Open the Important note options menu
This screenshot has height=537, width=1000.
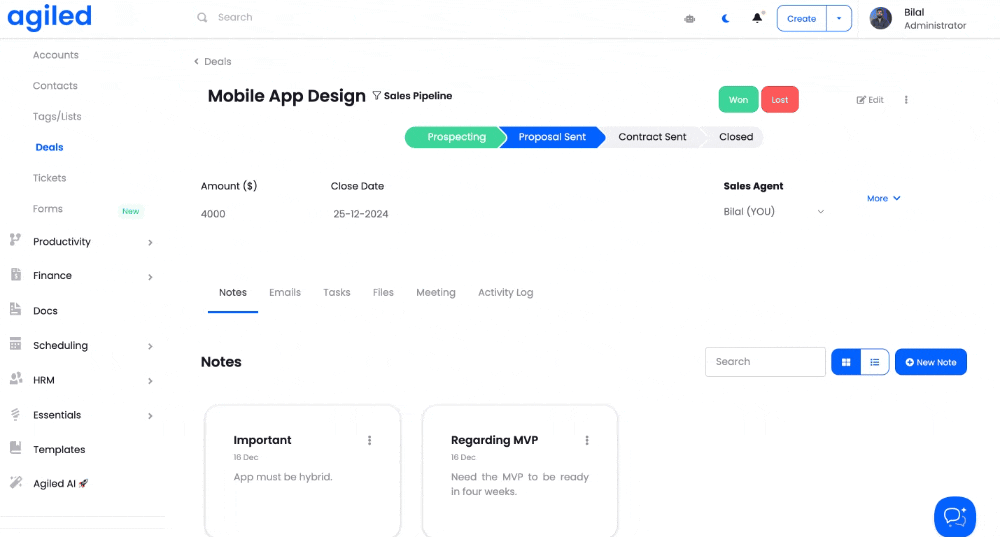pyautogui.click(x=369, y=441)
